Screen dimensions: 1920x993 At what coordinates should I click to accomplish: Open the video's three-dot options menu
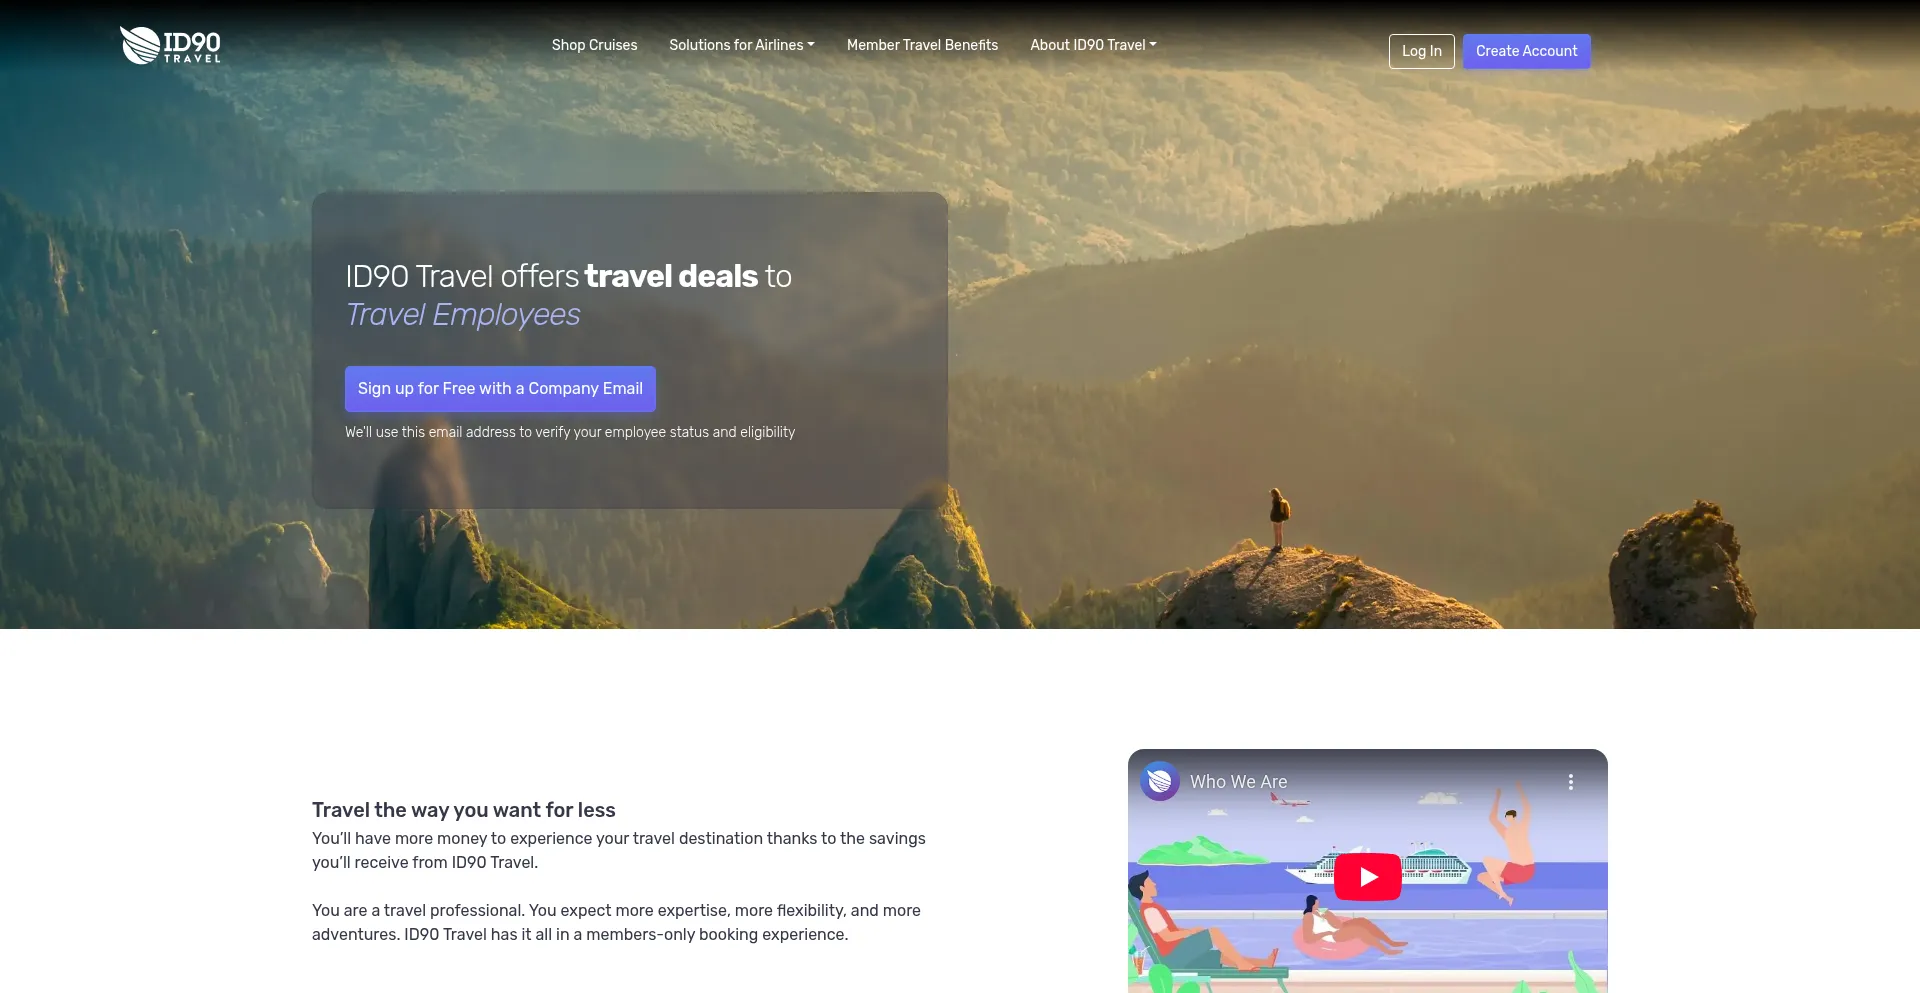[x=1570, y=782]
